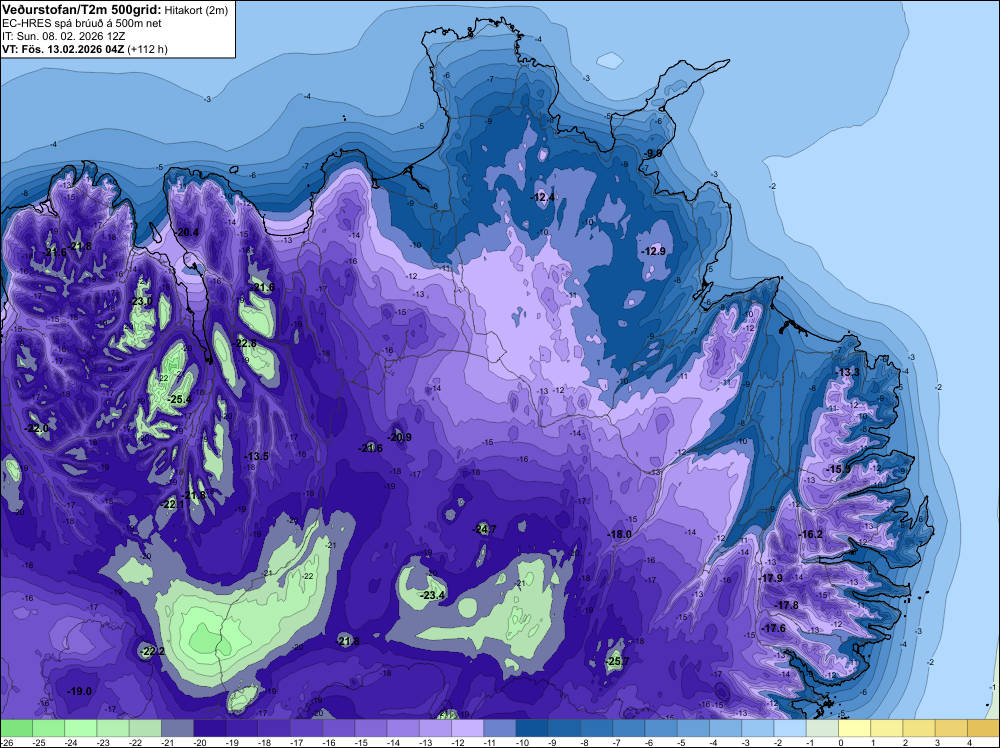
Task: Click the bold '-20.9' temperature value
Action: [x=400, y=437]
